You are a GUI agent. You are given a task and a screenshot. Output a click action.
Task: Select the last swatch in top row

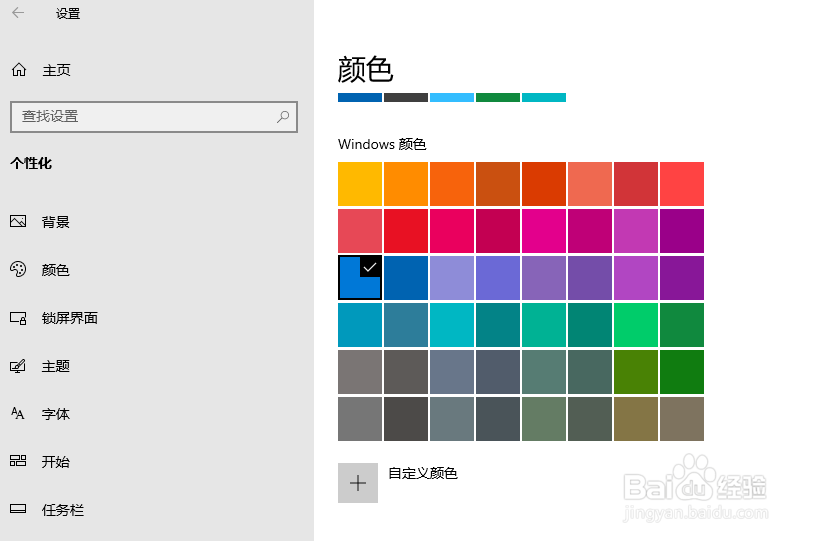tap(682, 184)
